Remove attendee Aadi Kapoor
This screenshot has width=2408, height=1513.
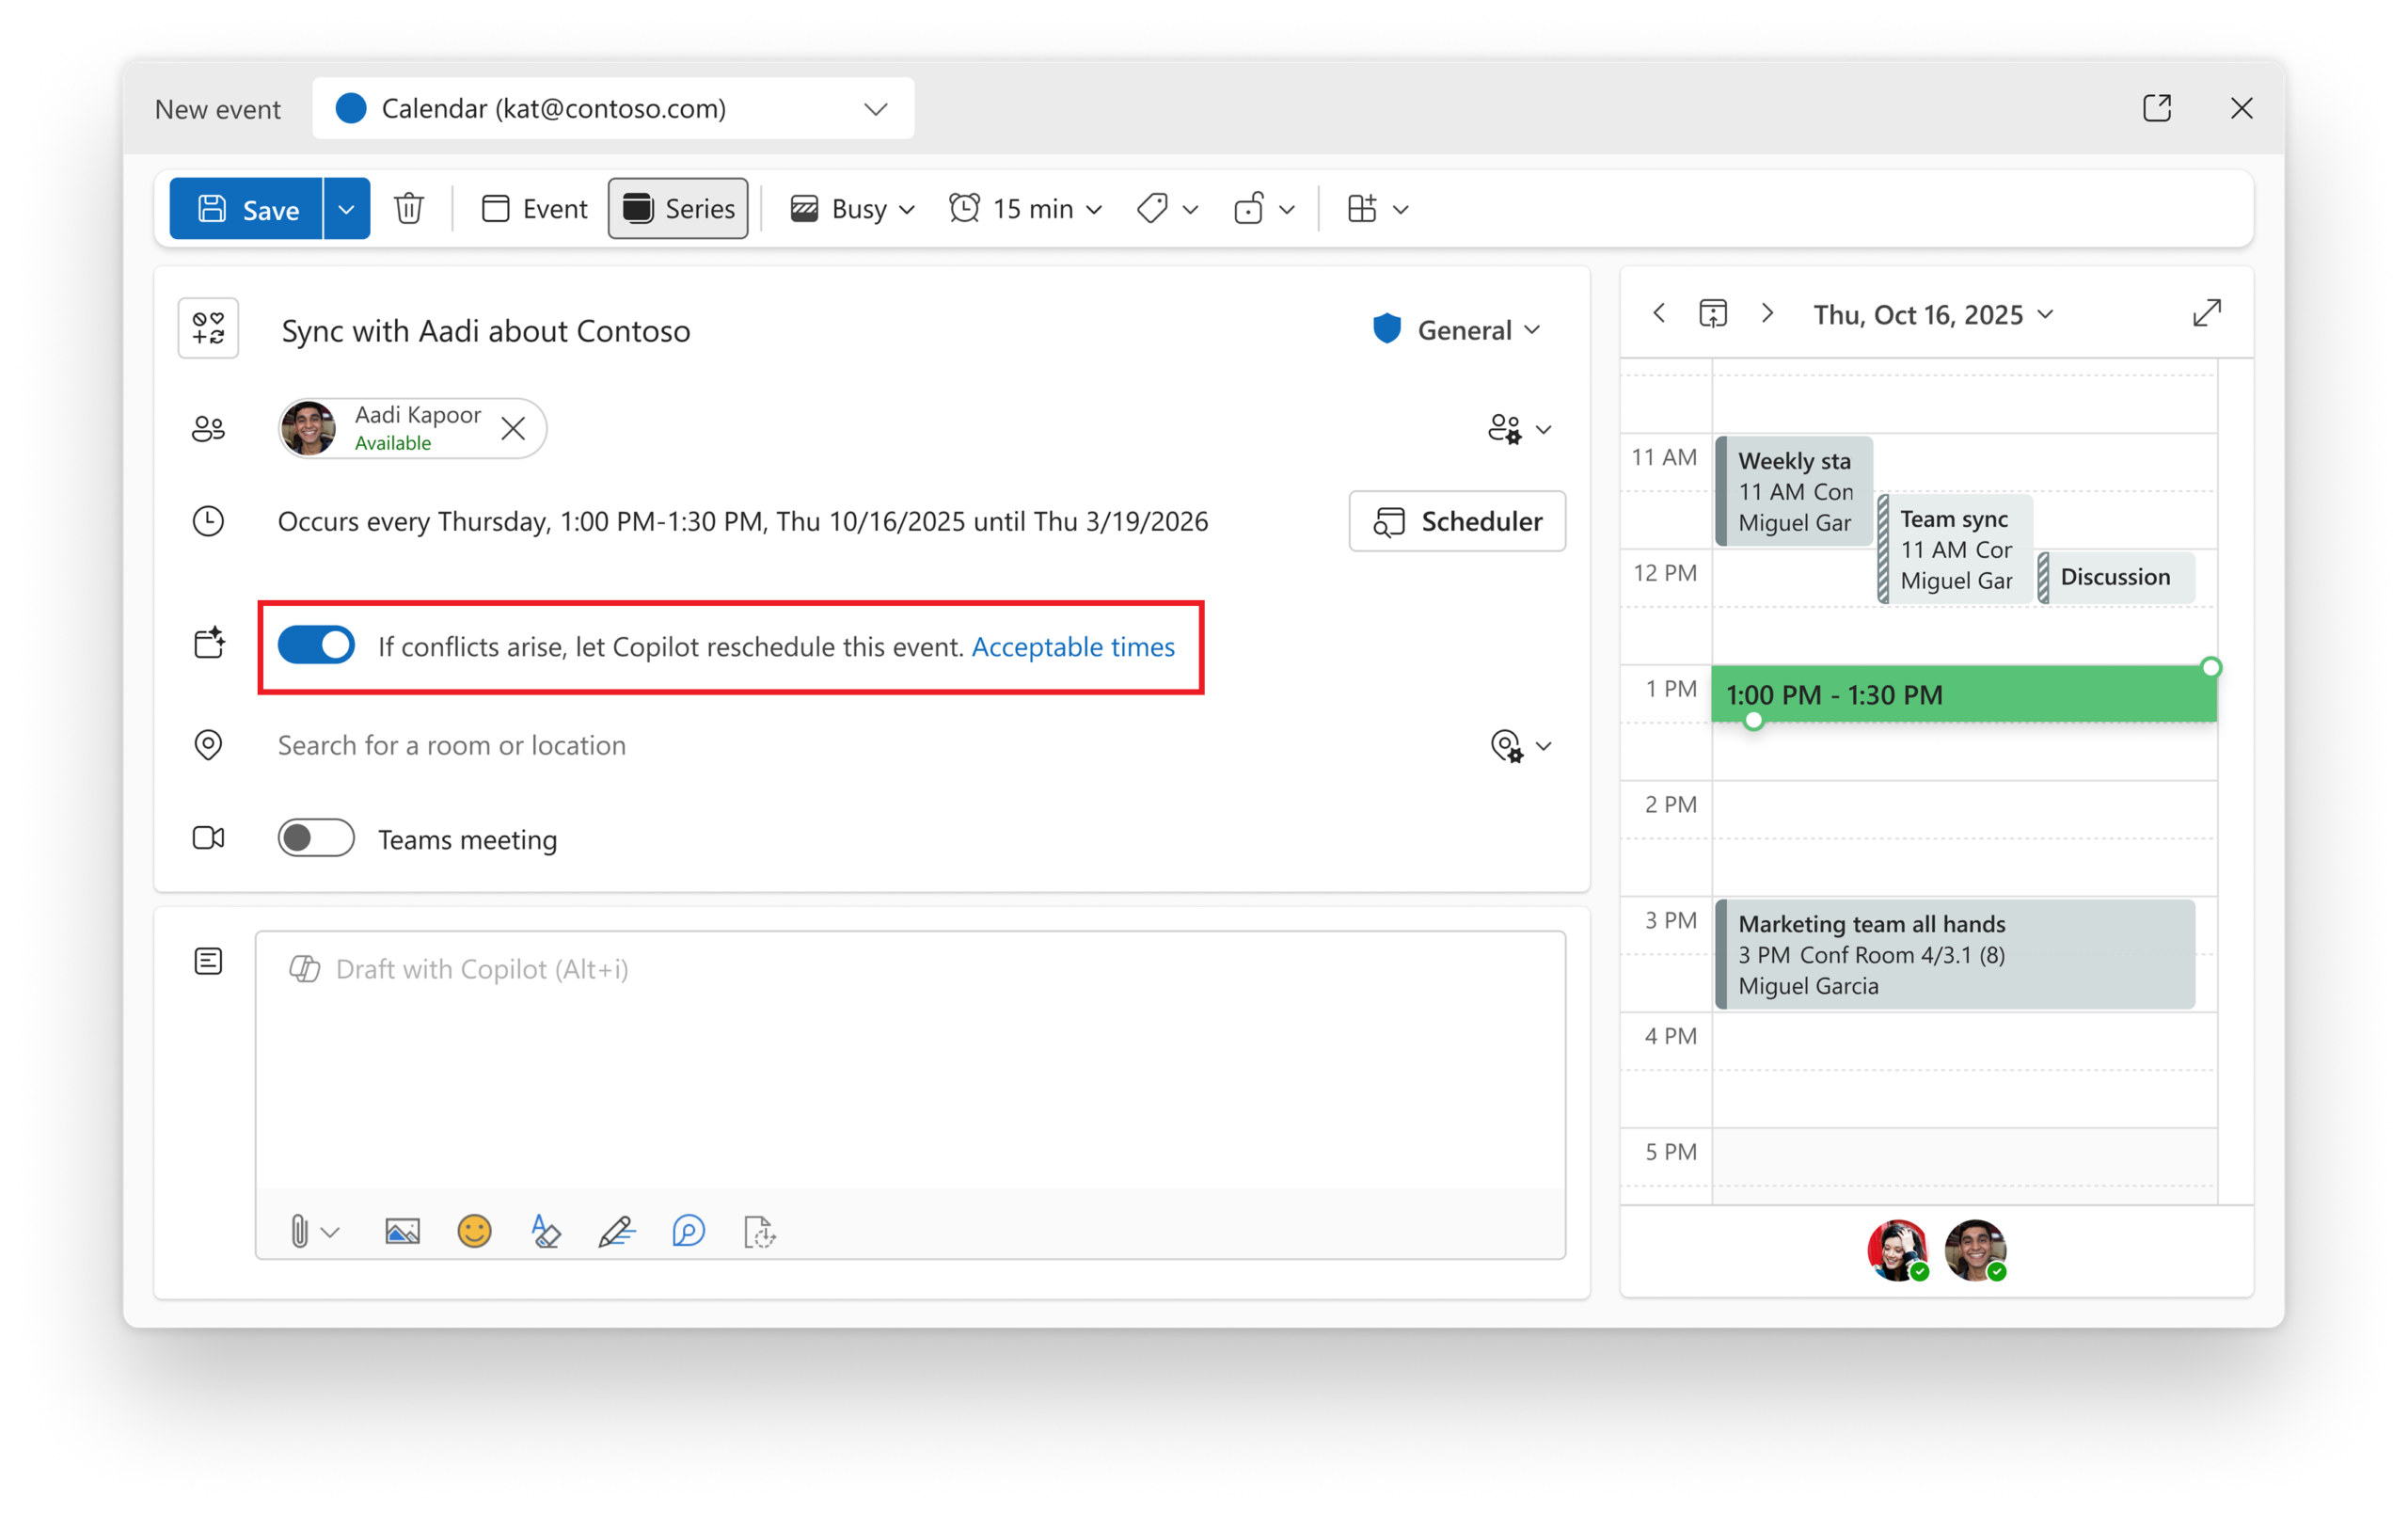(513, 429)
